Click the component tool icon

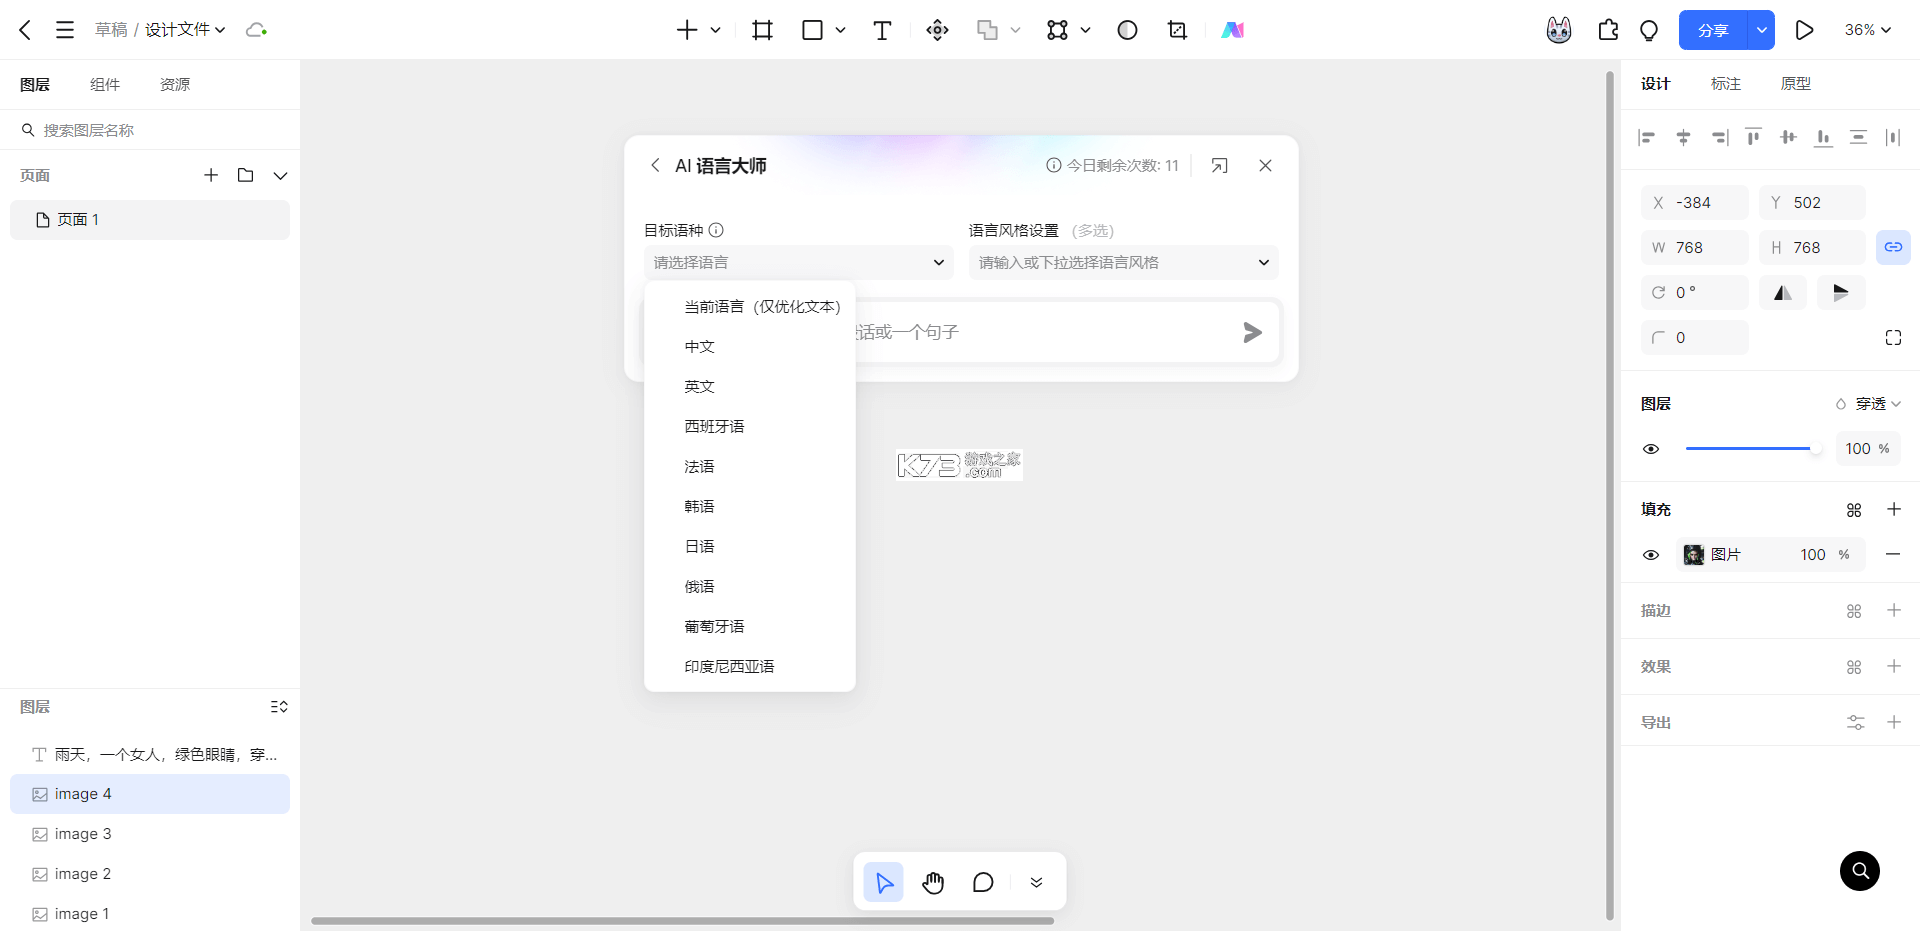click(x=937, y=30)
